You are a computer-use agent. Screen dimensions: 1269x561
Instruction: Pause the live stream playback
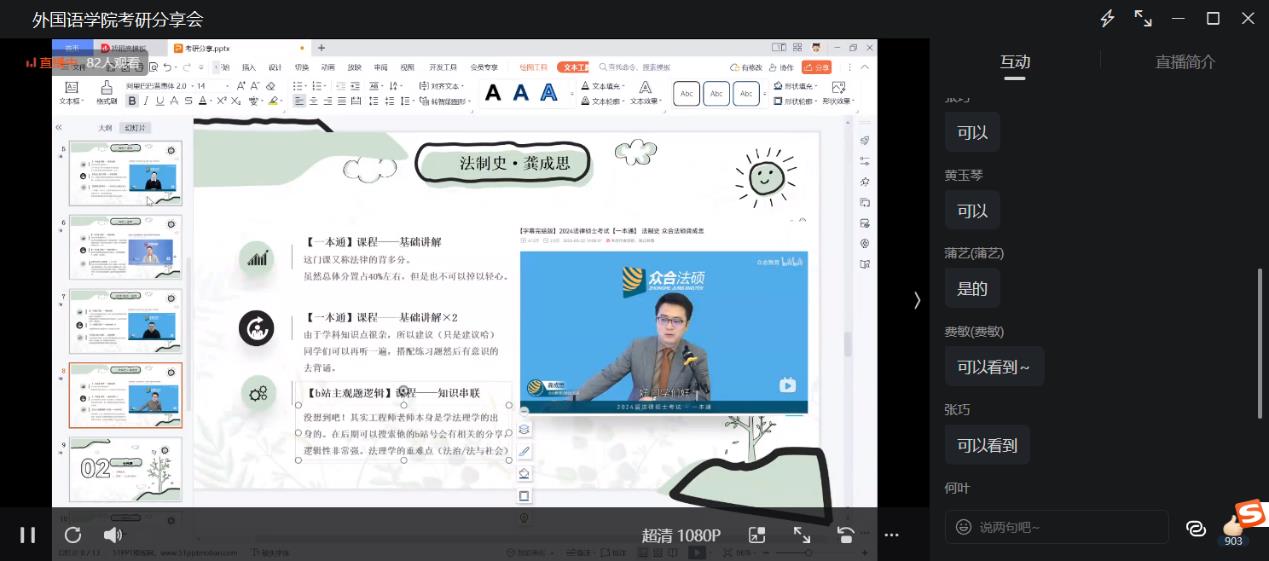click(x=28, y=535)
